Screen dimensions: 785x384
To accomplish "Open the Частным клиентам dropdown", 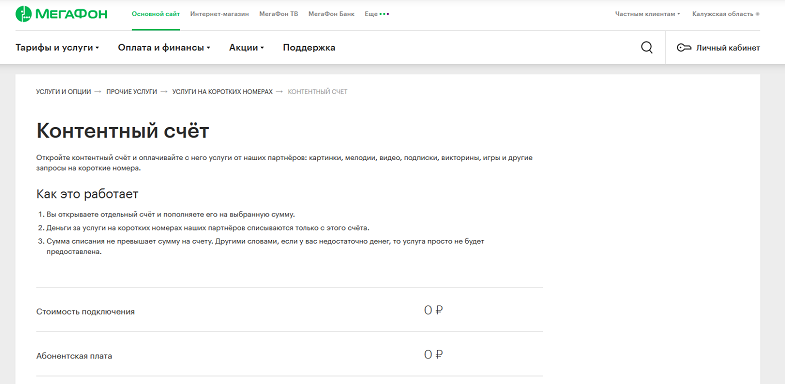I will pos(647,14).
